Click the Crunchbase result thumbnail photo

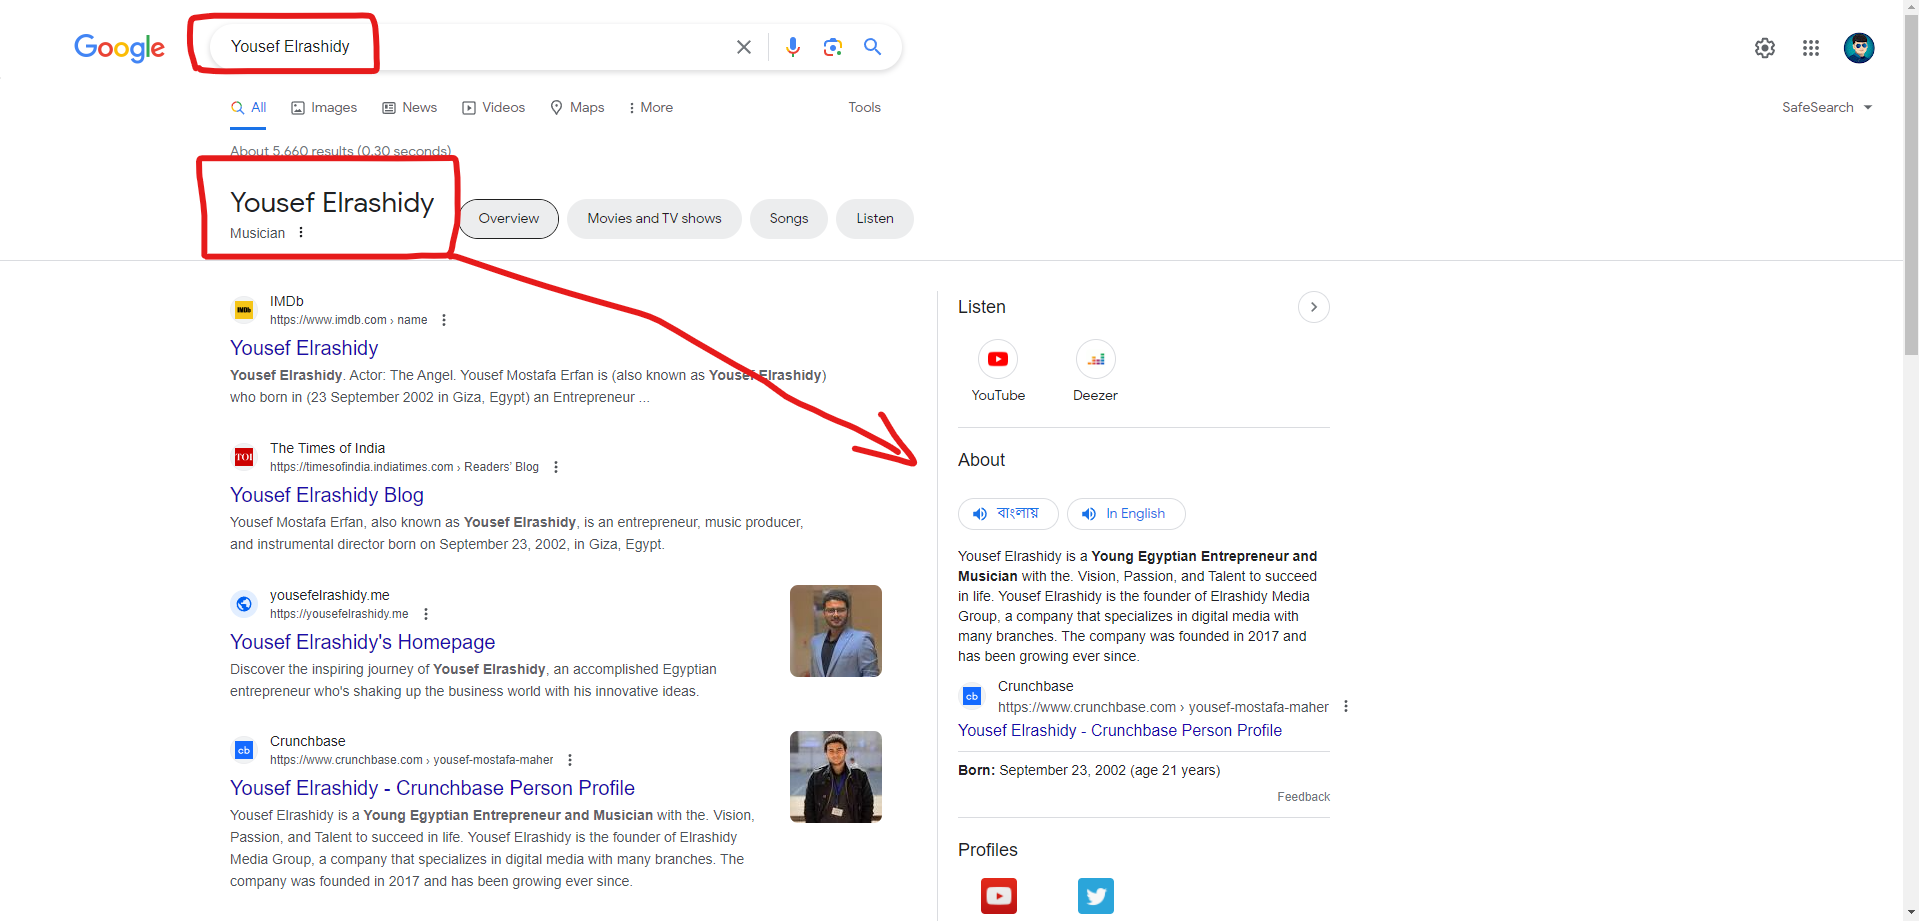[836, 777]
